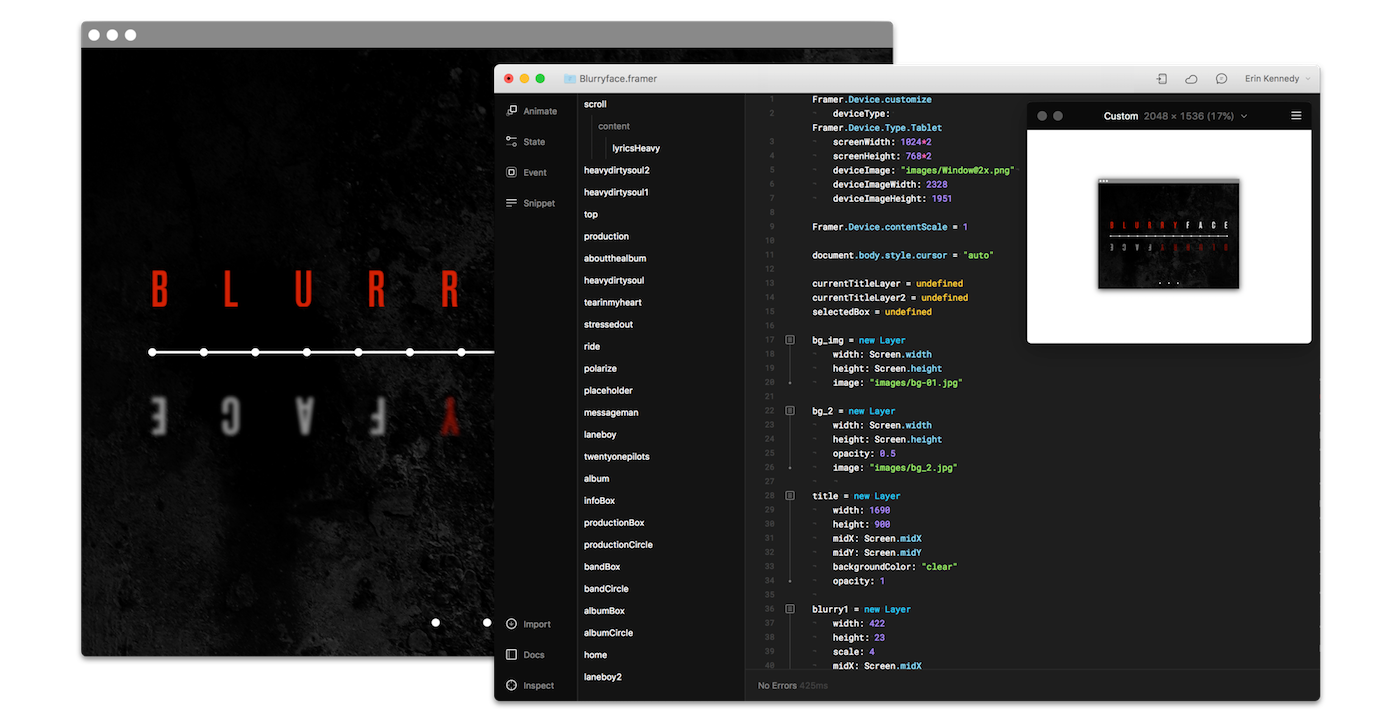
Task: Select the lyricsHeavy layer in the list
Action: 636,148
